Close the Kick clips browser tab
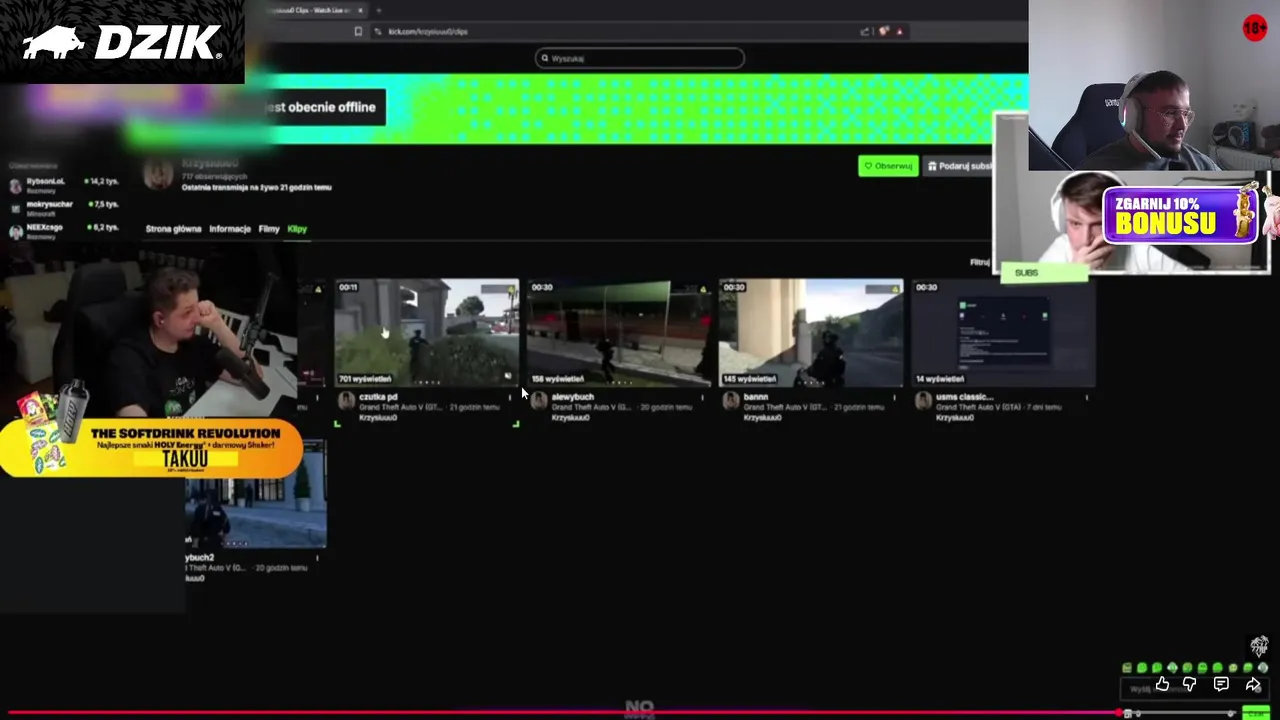The image size is (1280, 720). click(360, 10)
